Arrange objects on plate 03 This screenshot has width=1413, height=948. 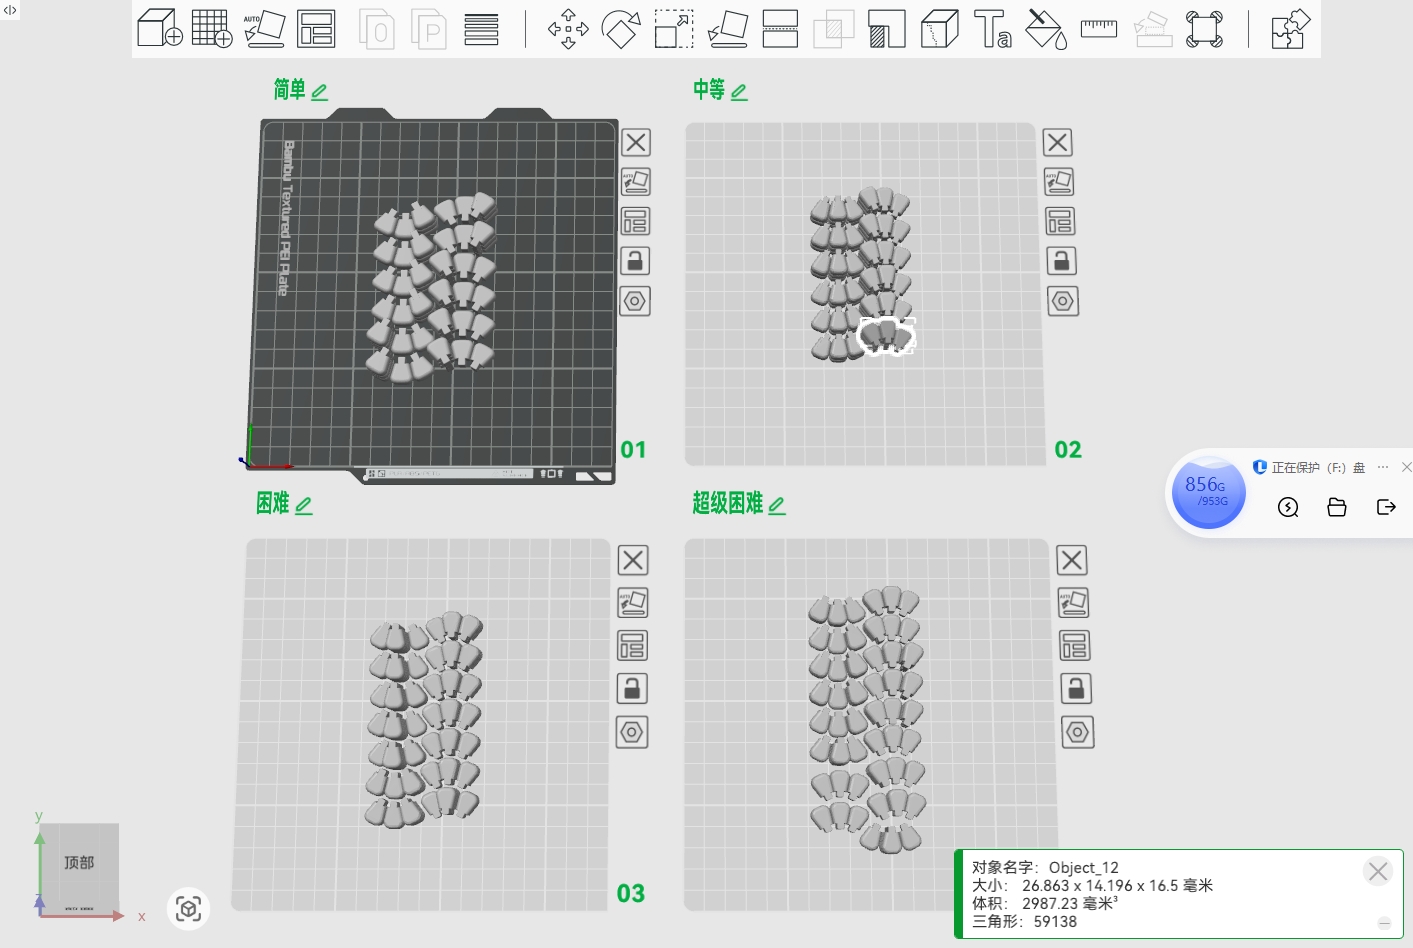pyautogui.click(x=632, y=646)
